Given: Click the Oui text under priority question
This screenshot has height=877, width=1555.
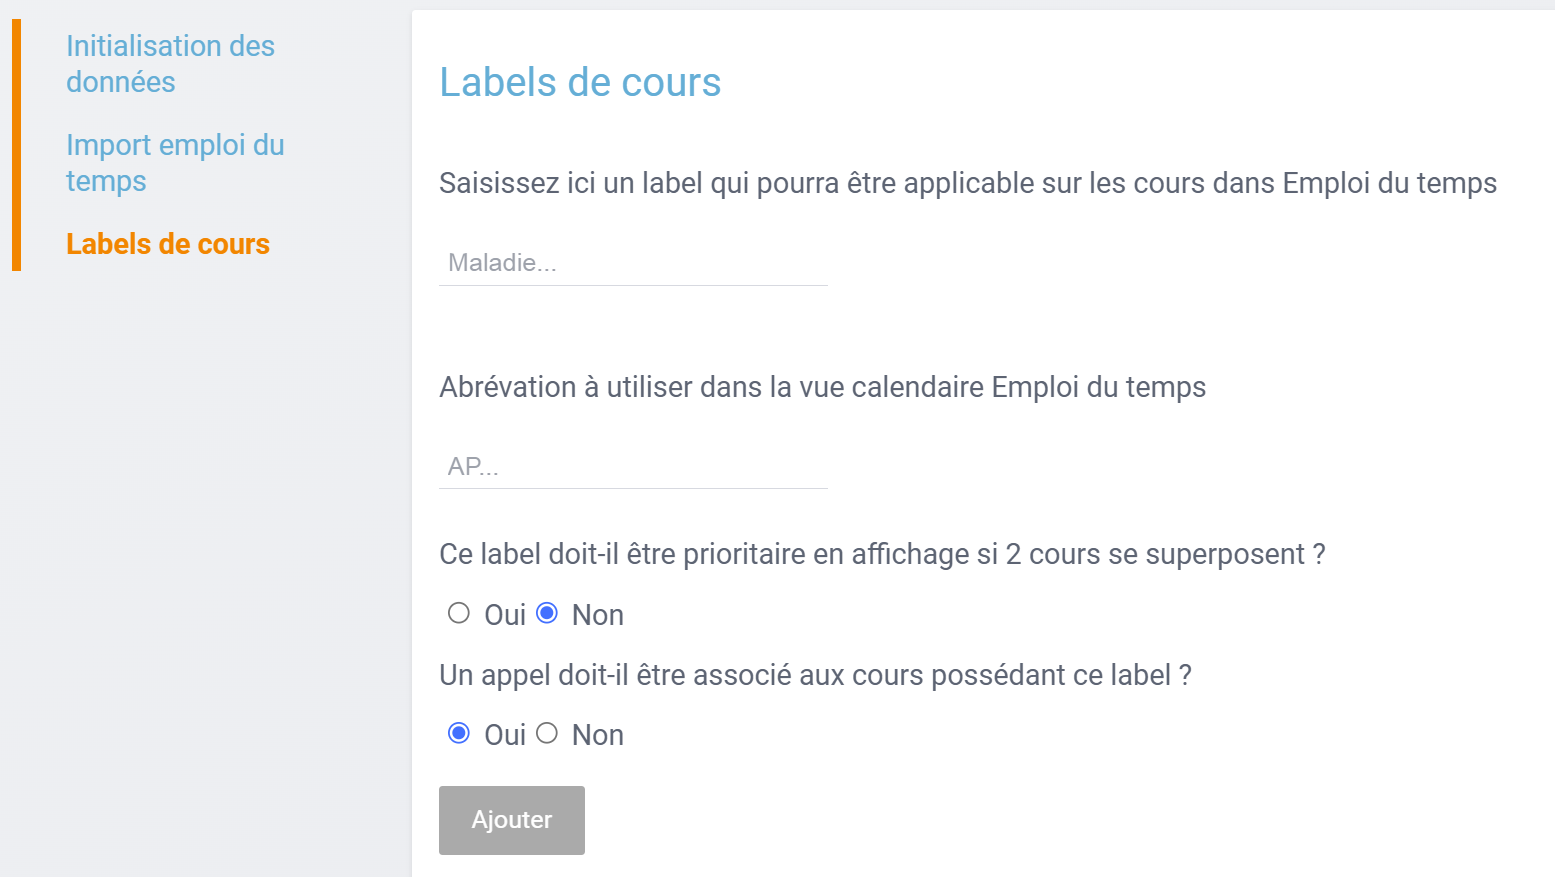Looking at the screenshot, I should pyautogui.click(x=505, y=615).
